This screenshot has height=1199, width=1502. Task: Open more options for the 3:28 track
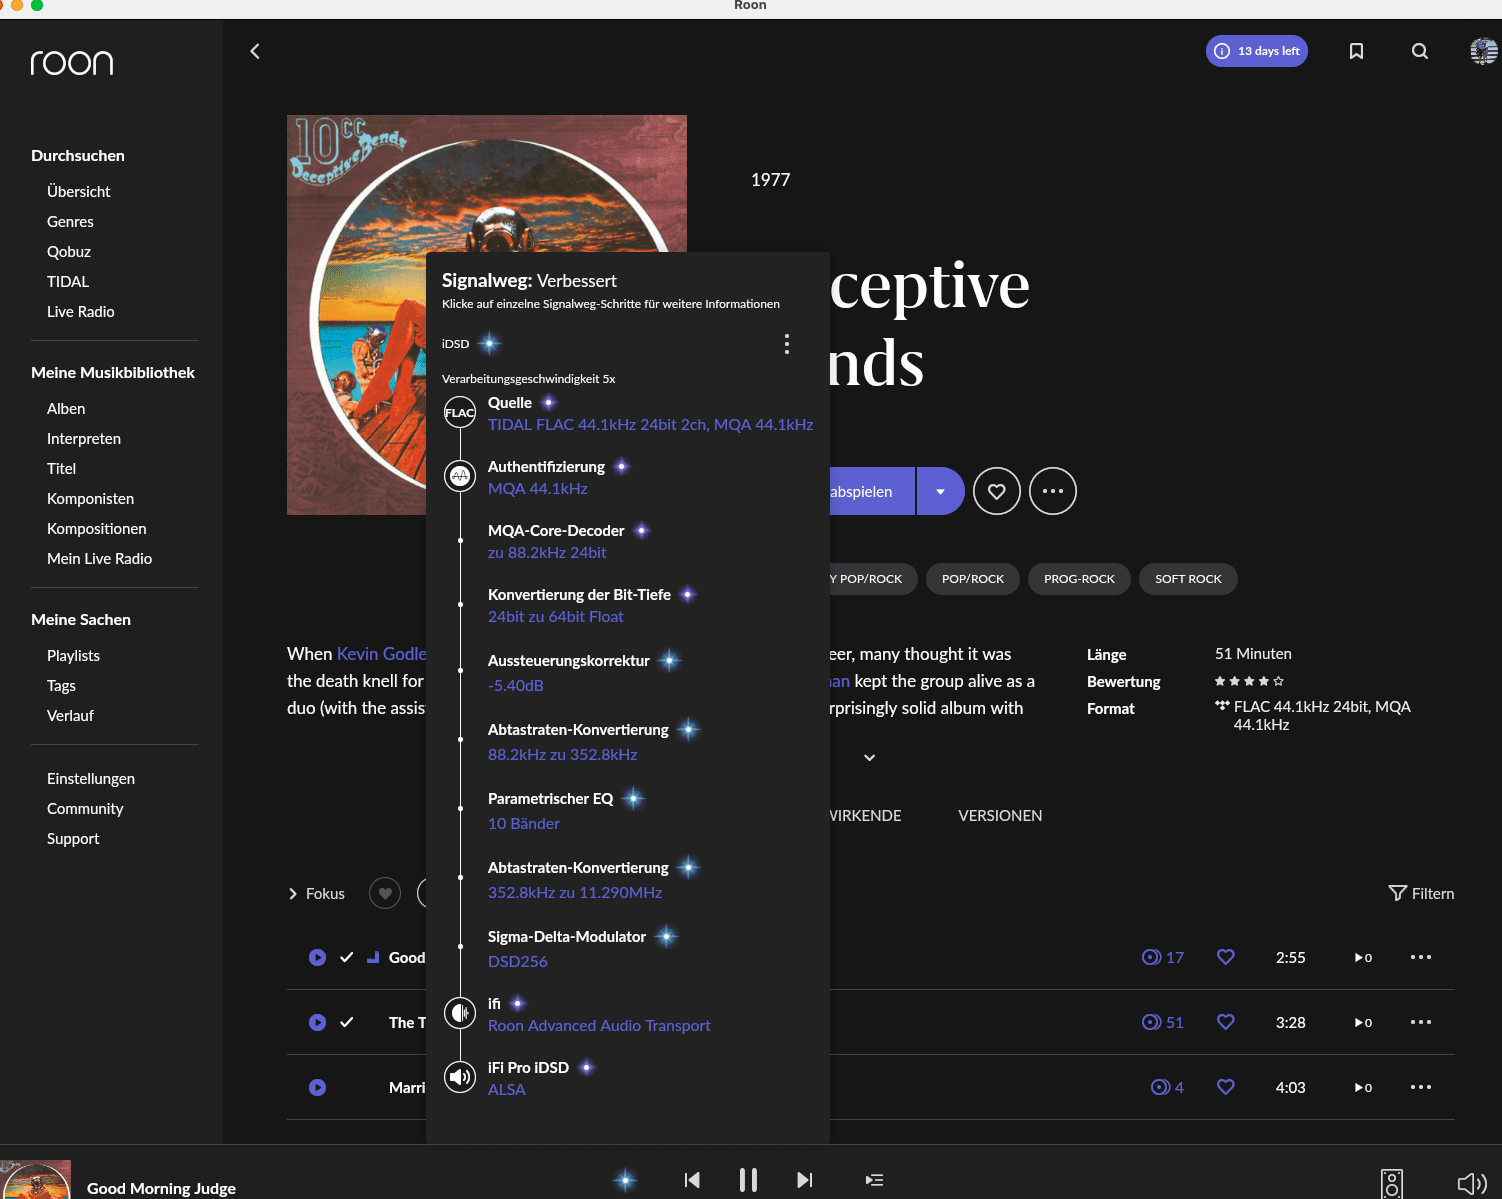(1421, 1022)
